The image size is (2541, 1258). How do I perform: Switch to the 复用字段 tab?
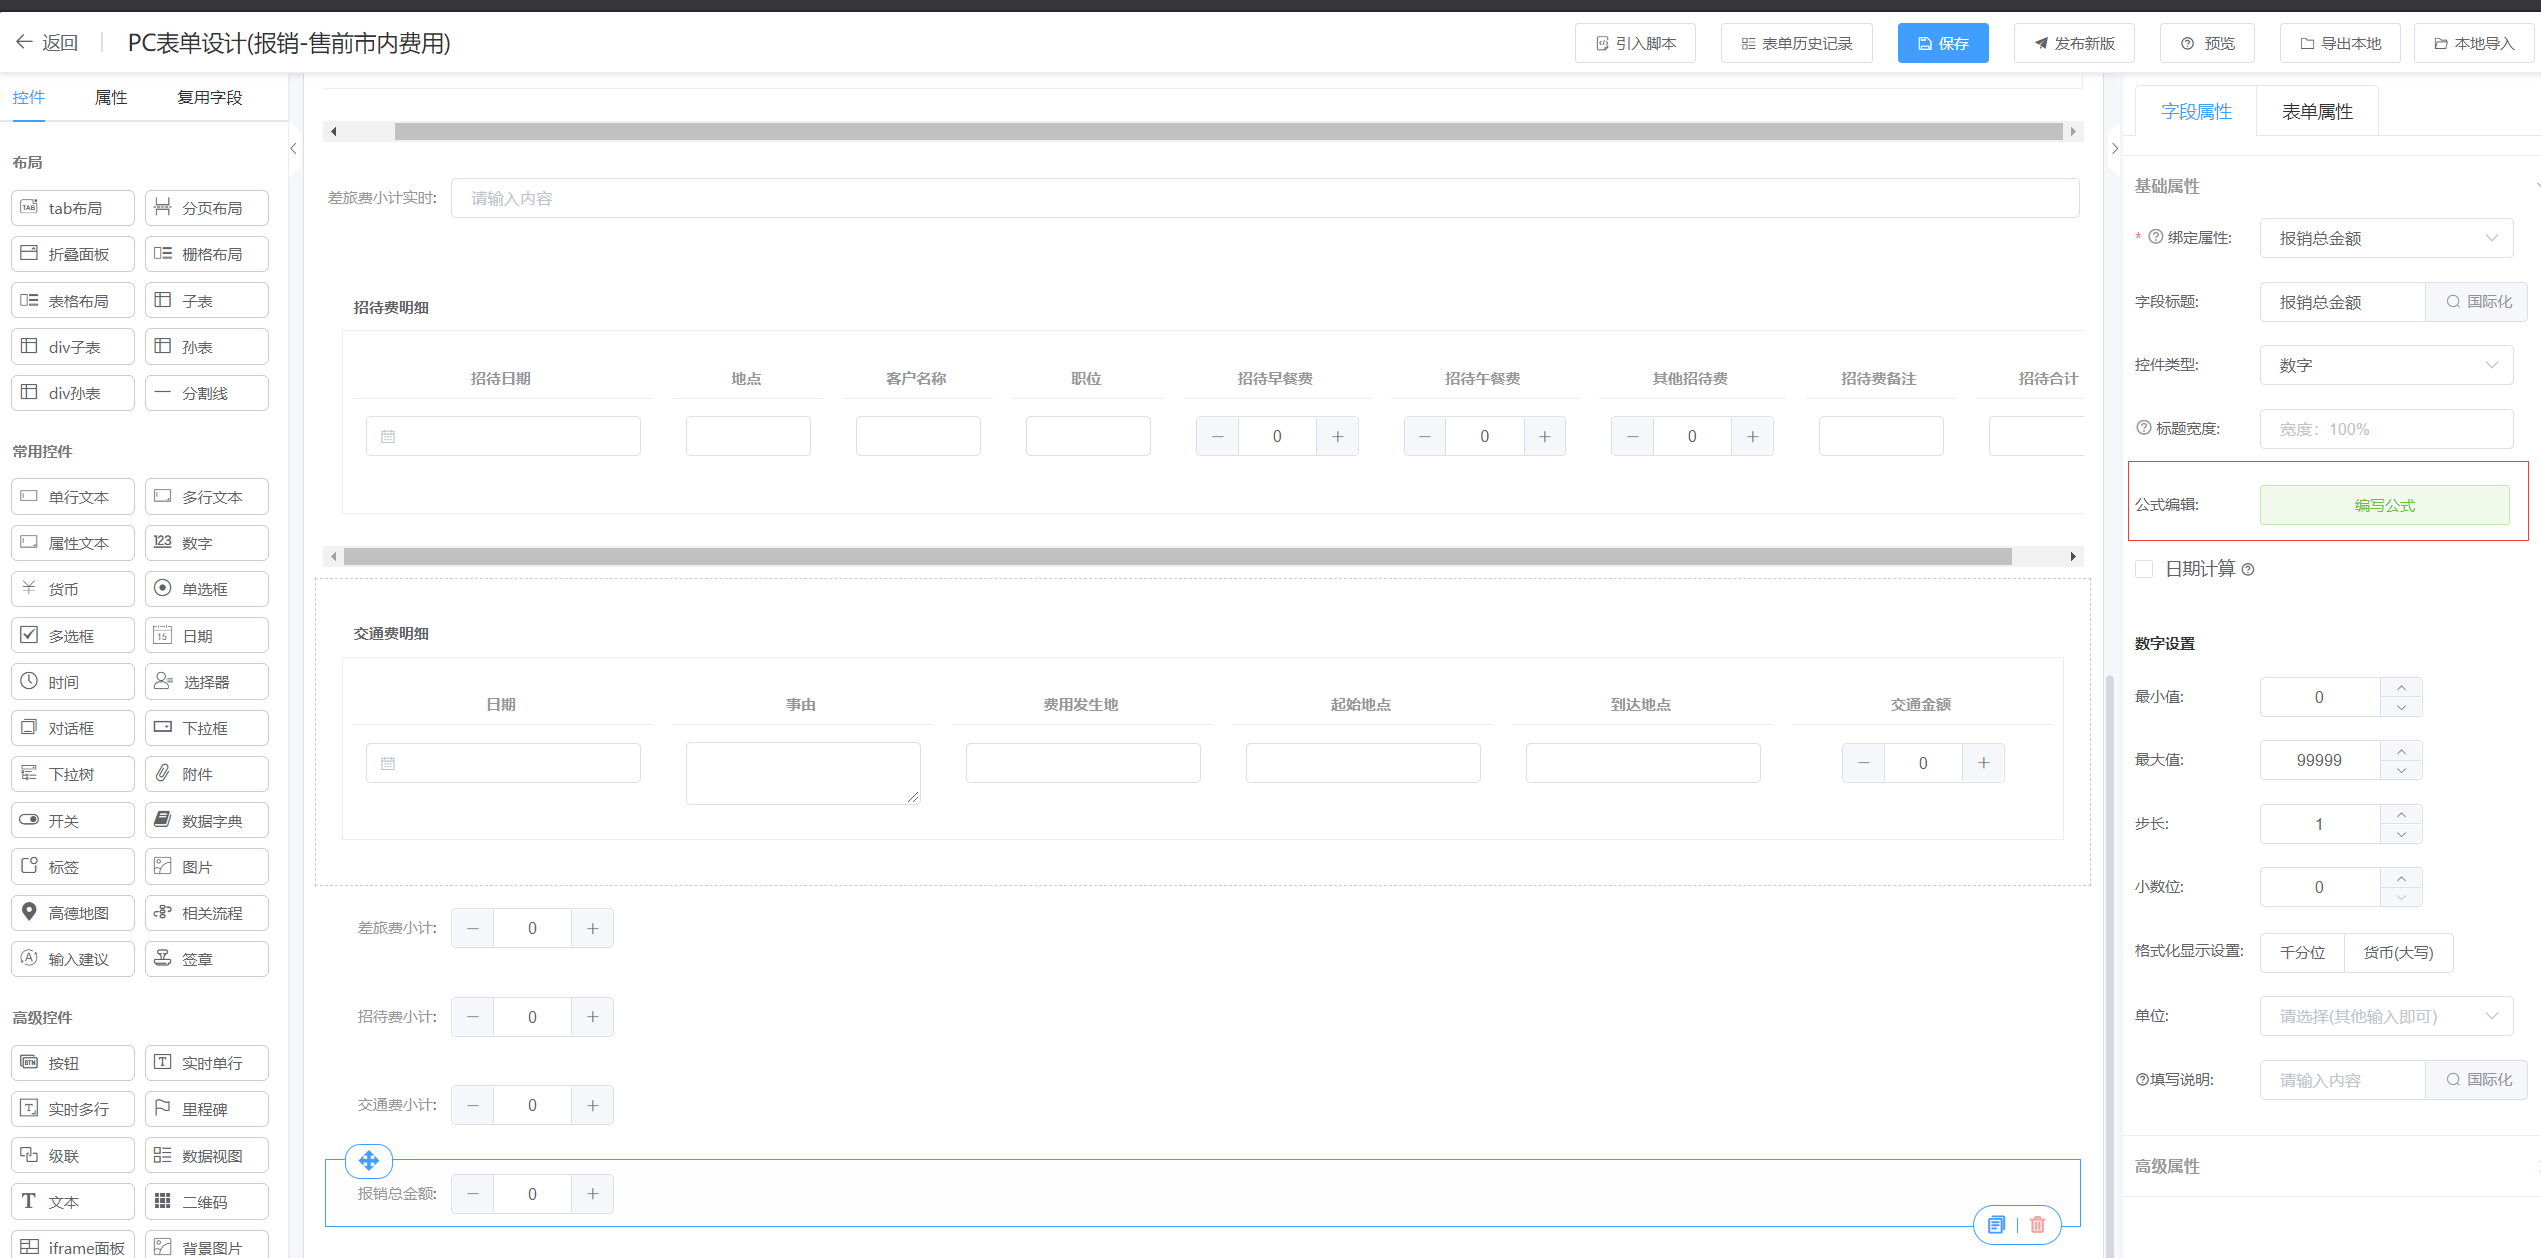(210, 97)
